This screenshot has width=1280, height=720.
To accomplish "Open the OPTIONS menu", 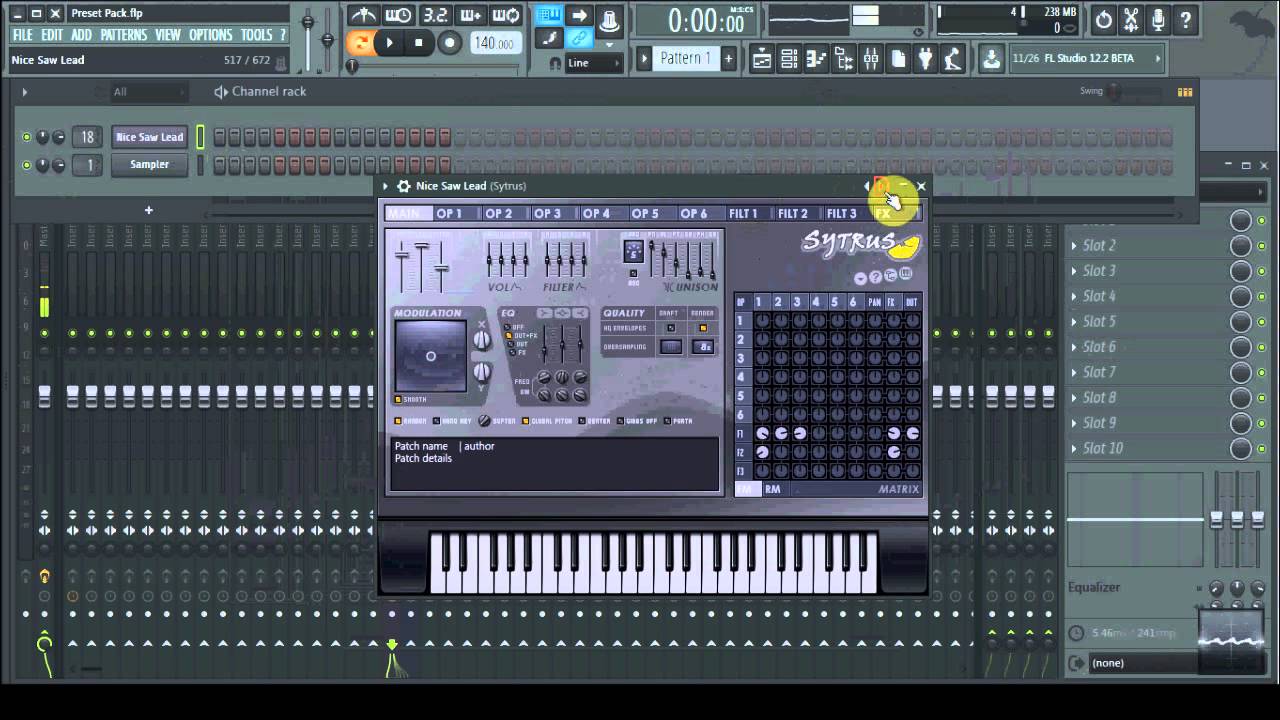I will coord(210,35).
